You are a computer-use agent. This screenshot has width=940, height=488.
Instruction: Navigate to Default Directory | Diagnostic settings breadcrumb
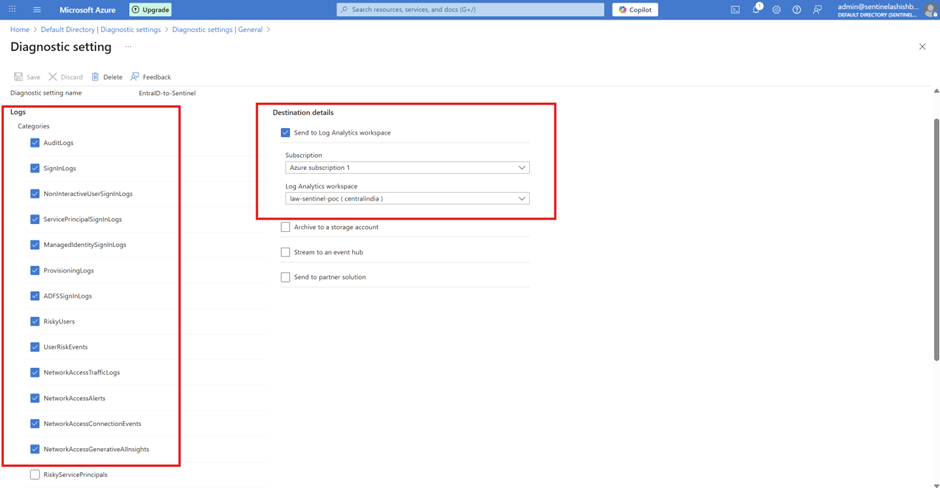click(x=100, y=30)
